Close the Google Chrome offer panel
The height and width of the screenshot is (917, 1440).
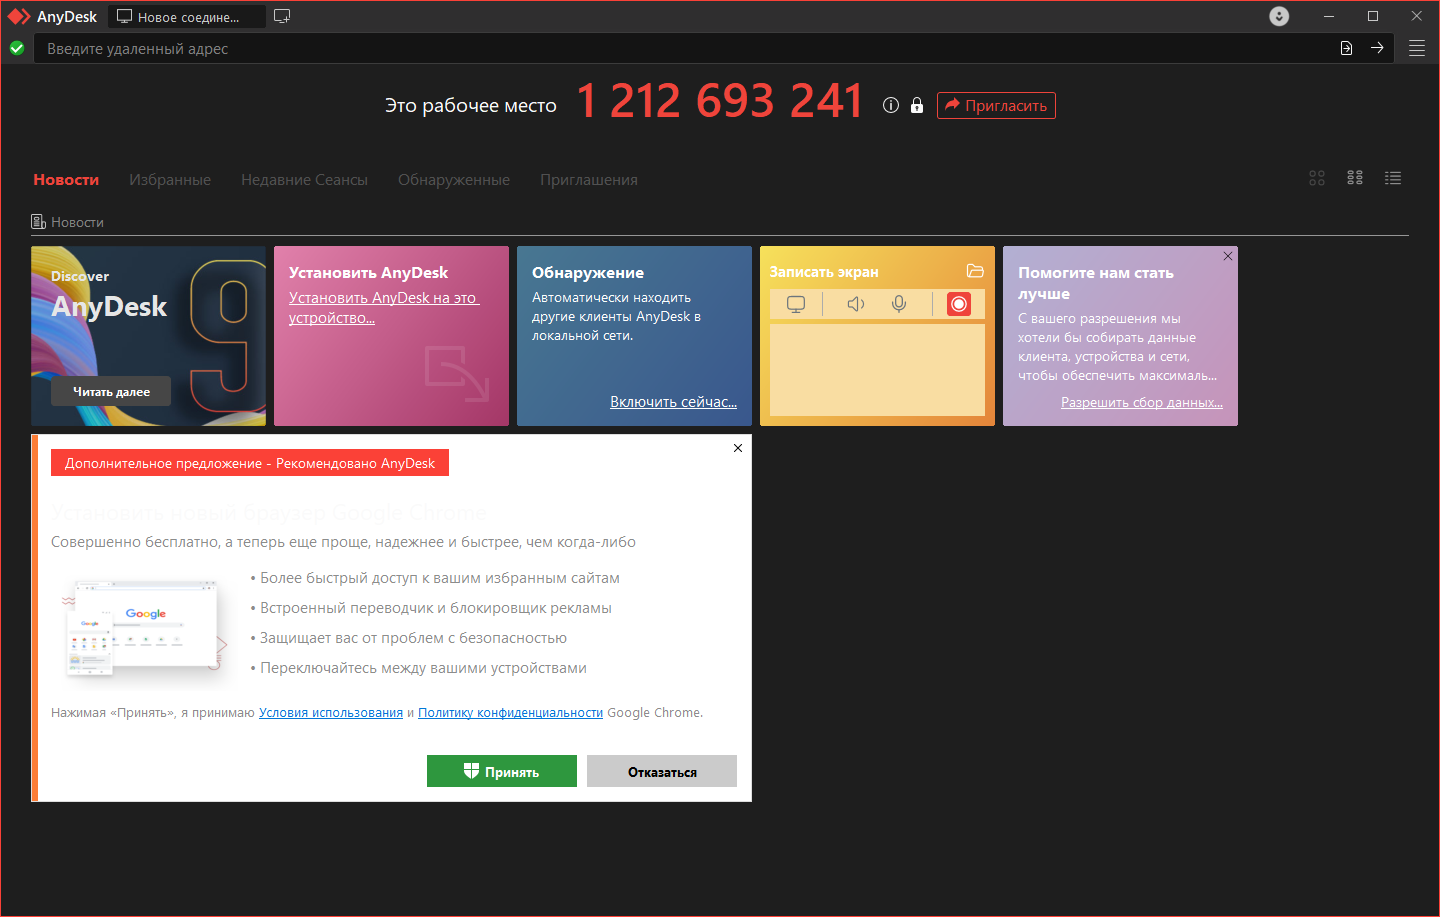[x=738, y=448]
